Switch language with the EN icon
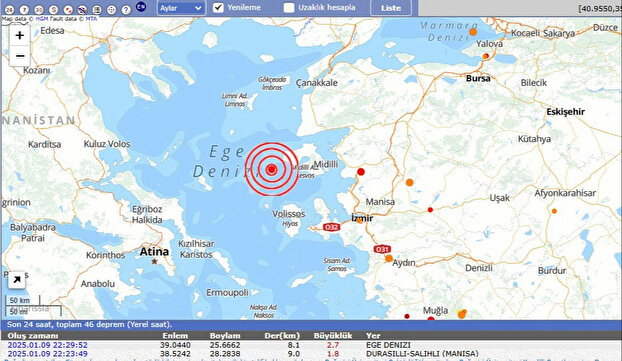The height and width of the screenshot is (361, 622). (141, 6)
